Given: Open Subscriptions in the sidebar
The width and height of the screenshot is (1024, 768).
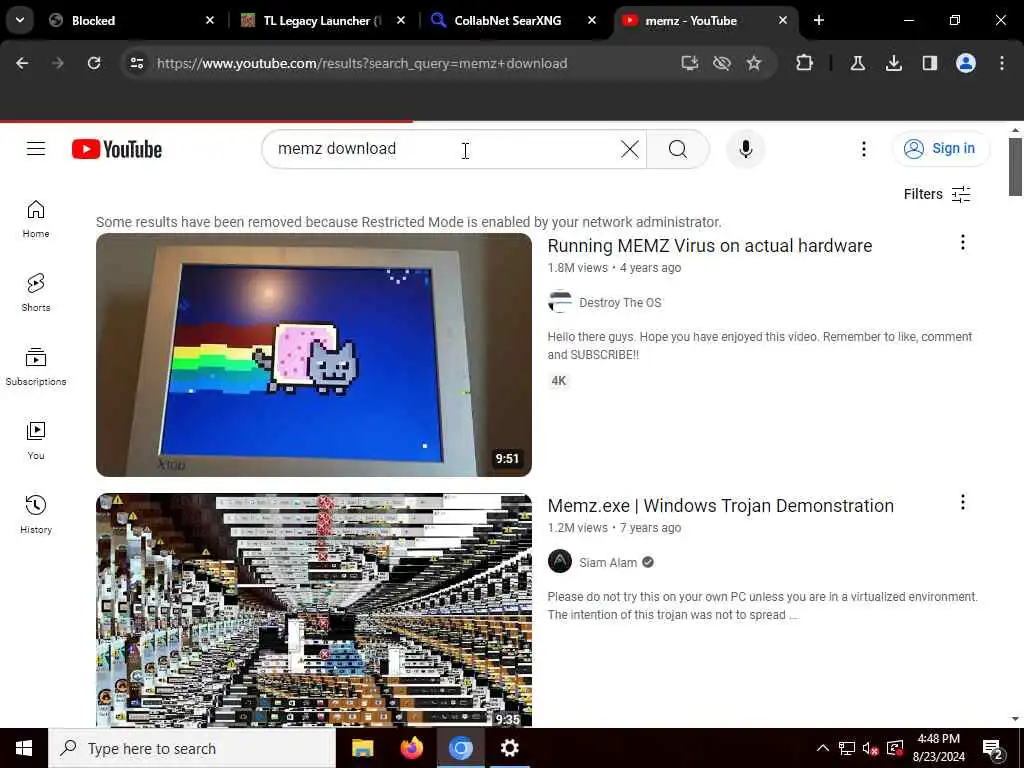Looking at the screenshot, I should pos(36,367).
